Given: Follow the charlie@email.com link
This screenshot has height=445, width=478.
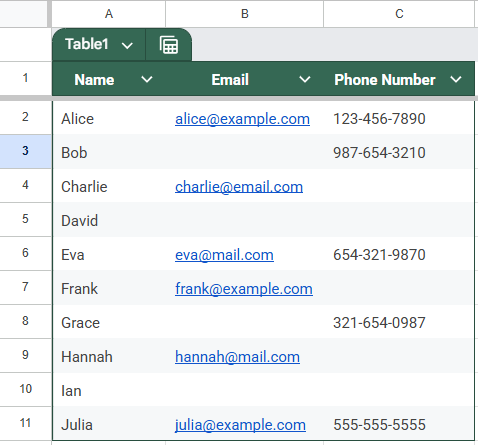Looking at the screenshot, I should pyautogui.click(x=239, y=187).
